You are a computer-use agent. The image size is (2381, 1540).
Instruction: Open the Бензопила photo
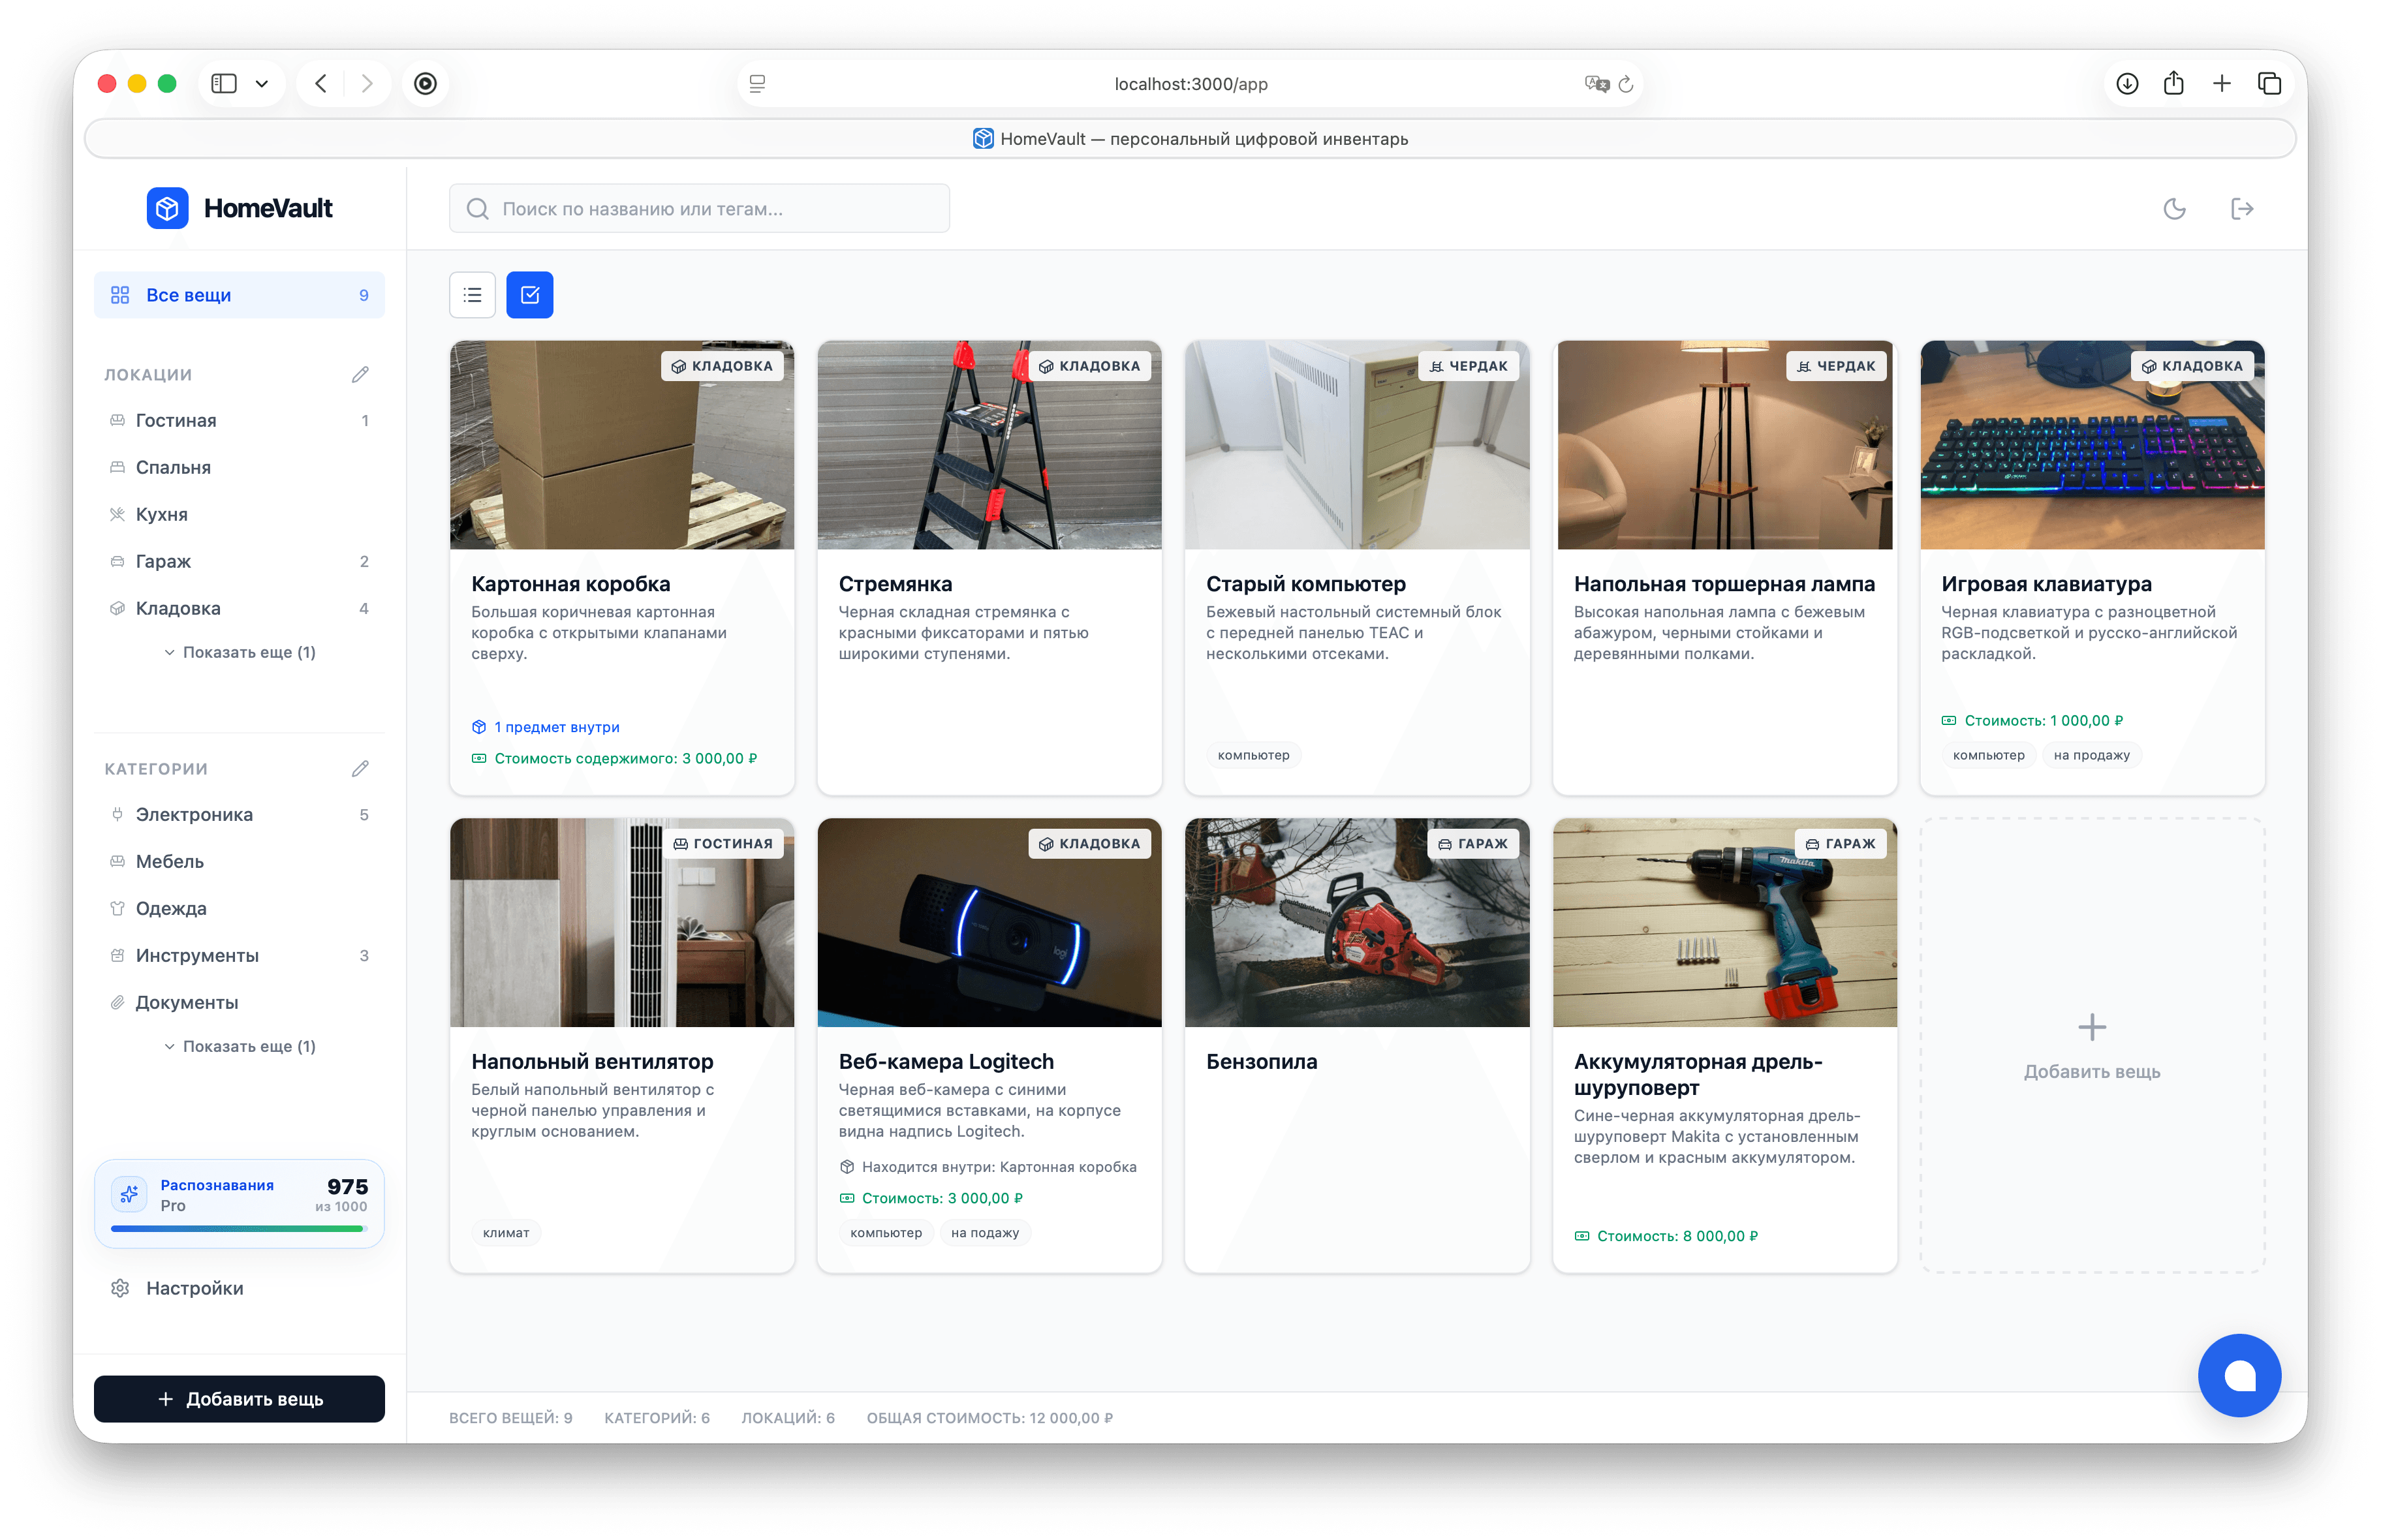1357,923
